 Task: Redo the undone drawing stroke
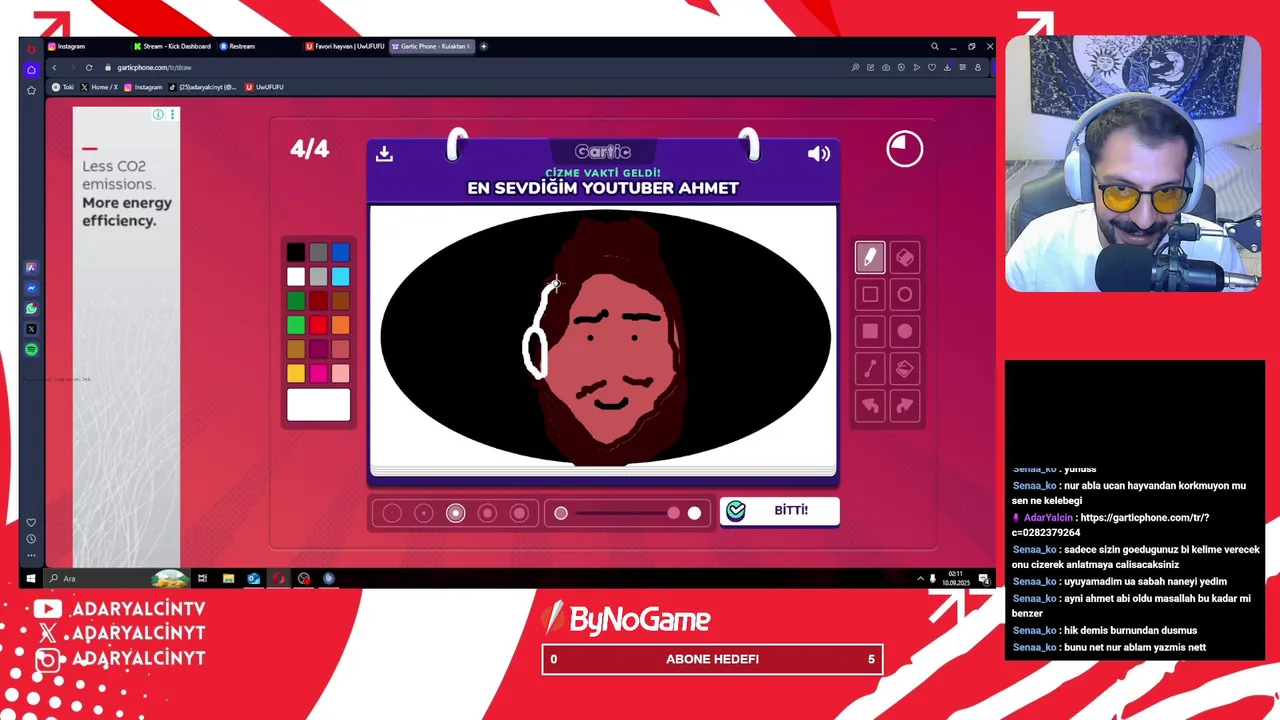point(905,405)
